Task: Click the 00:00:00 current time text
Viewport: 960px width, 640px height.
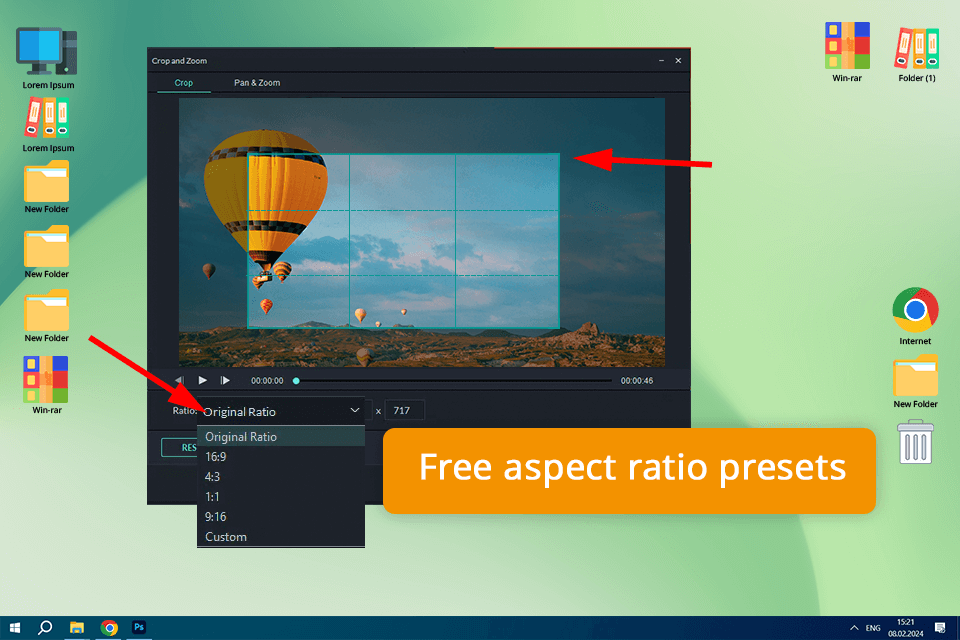Action: point(267,380)
